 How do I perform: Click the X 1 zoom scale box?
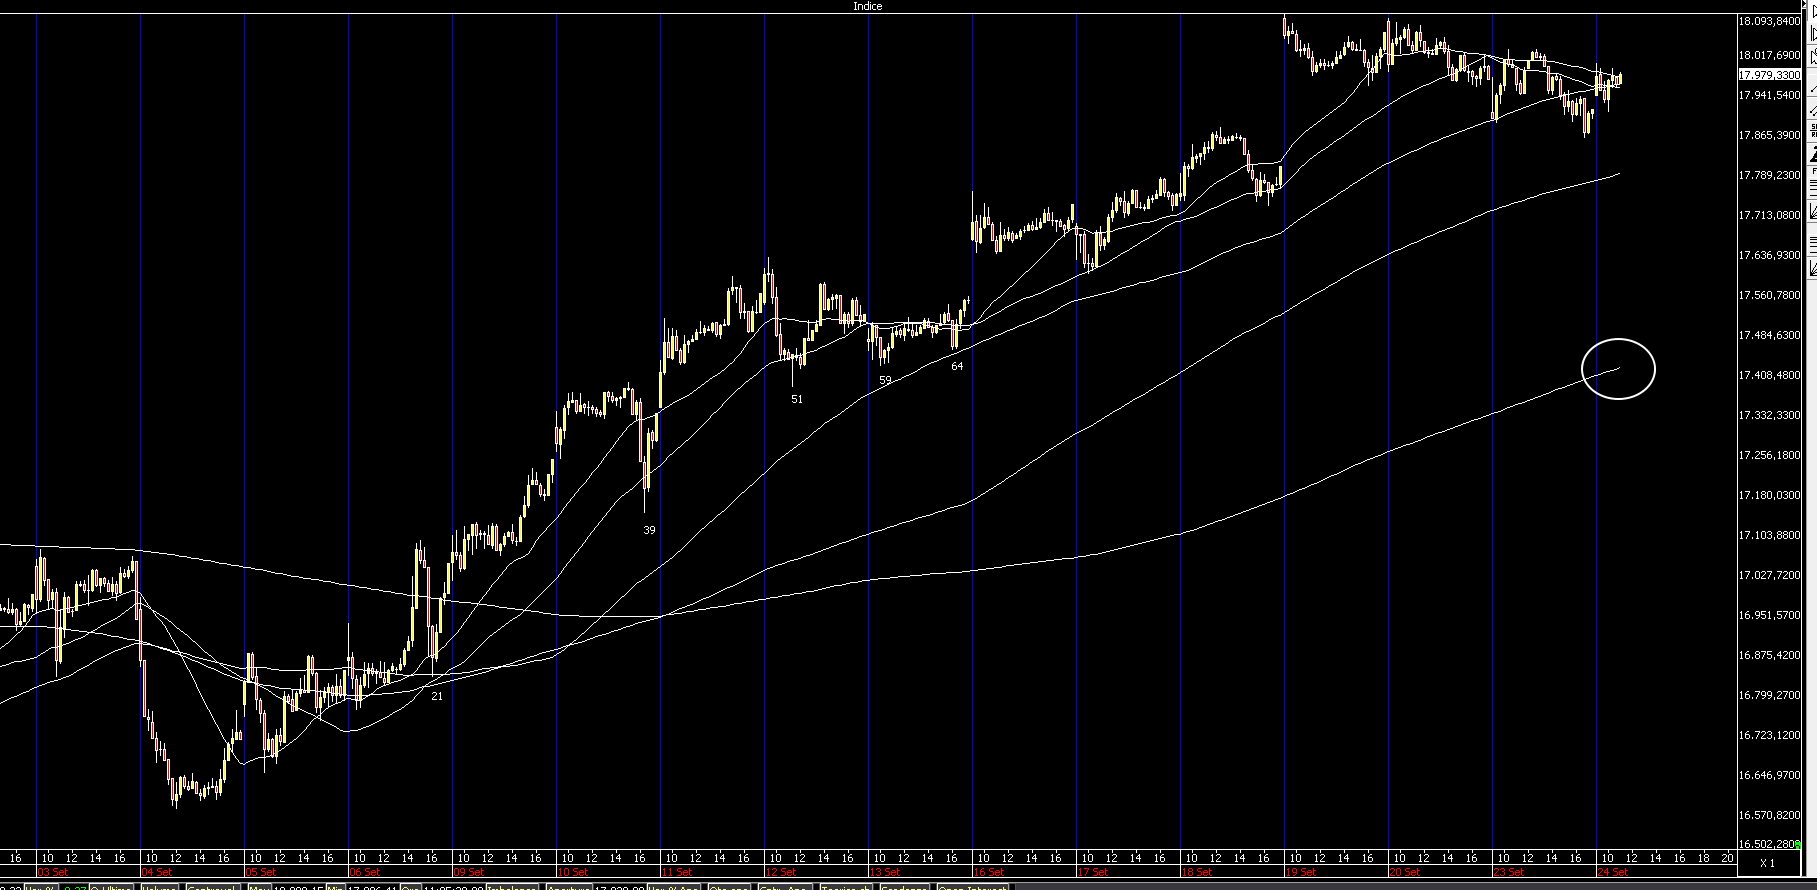click(x=1767, y=863)
